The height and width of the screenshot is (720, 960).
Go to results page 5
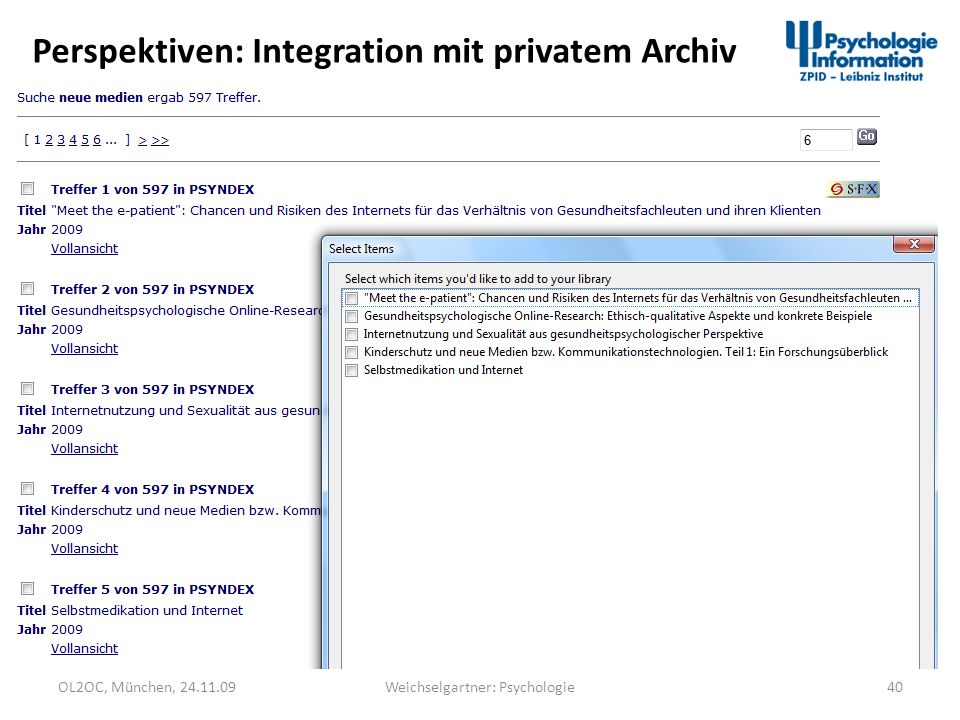(x=85, y=140)
